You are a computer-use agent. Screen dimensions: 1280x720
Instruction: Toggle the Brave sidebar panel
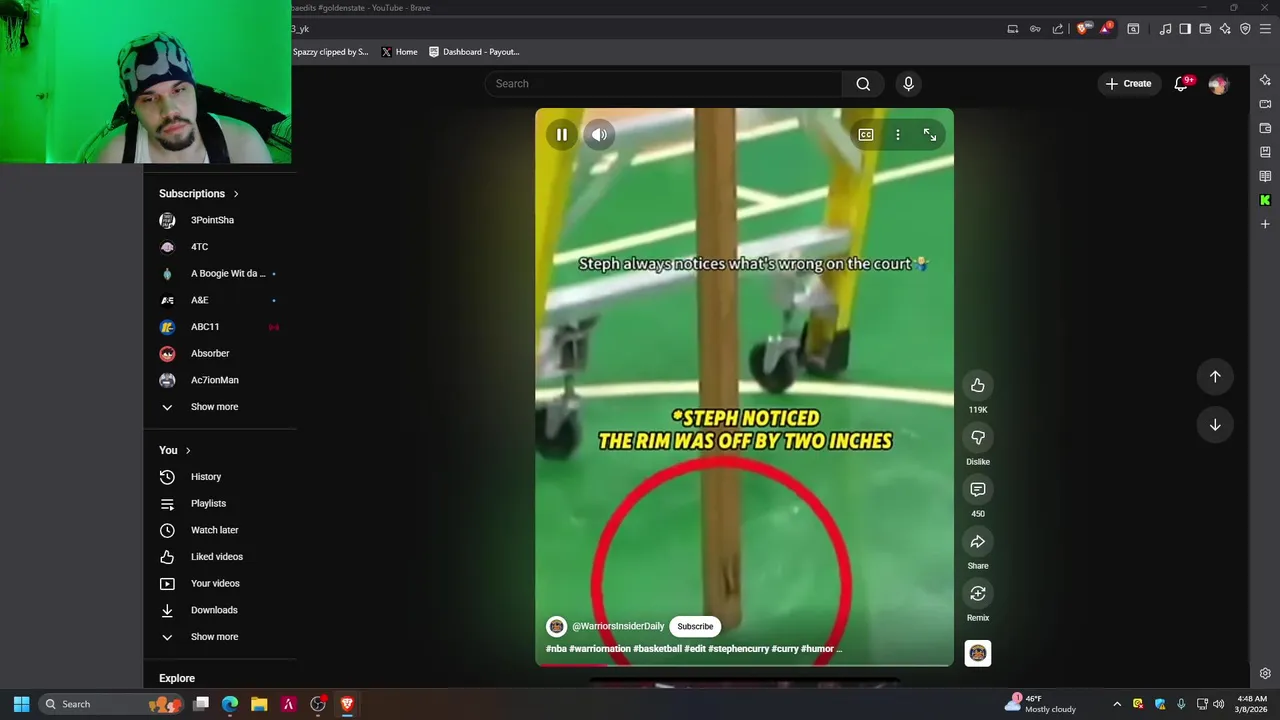coord(1185,29)
